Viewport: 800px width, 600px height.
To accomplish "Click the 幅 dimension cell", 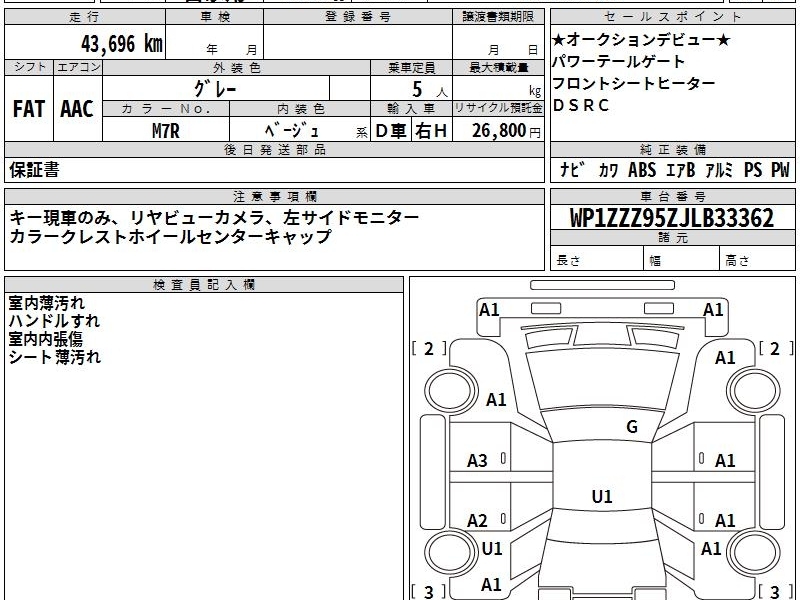I will (682, 259).
